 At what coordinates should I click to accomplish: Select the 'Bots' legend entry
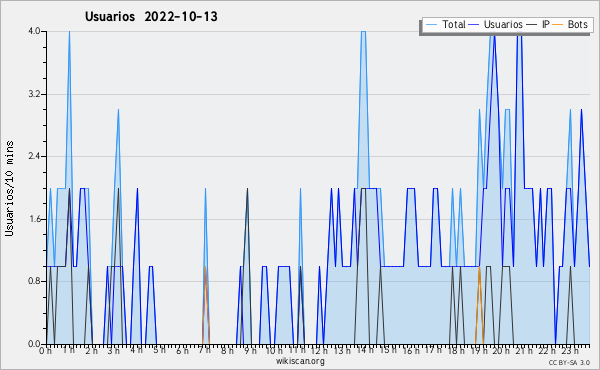(577, 24)
